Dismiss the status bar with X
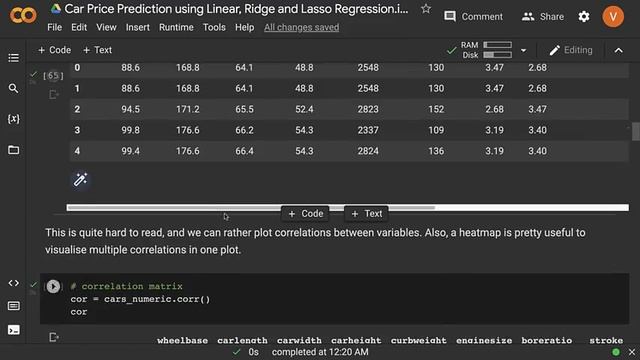 click(632, 352)
